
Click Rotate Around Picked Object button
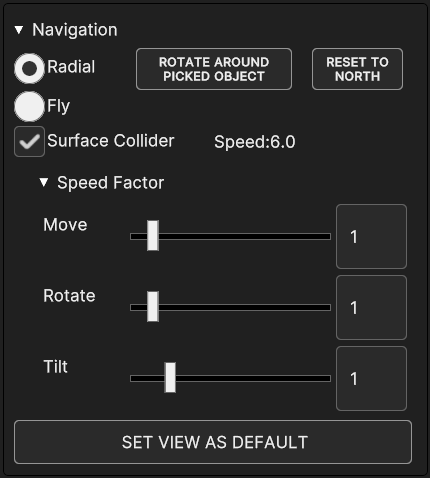(214, 69)
